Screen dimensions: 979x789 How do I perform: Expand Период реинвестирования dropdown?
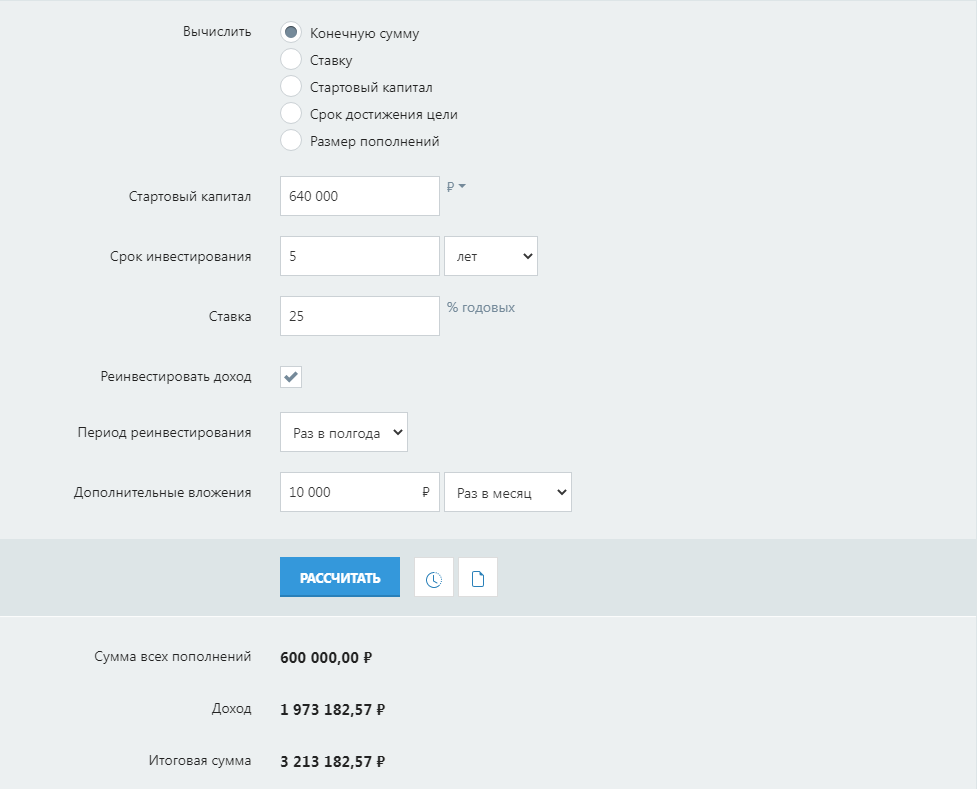point(344,432)
